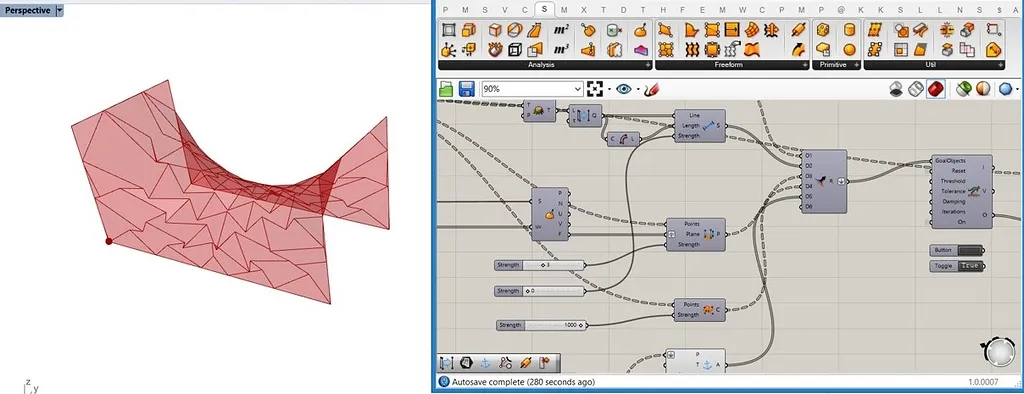The height and width of the screenshot is (394, 1024).
Task: Click the Button component on canvas
Action: point(957,250)
